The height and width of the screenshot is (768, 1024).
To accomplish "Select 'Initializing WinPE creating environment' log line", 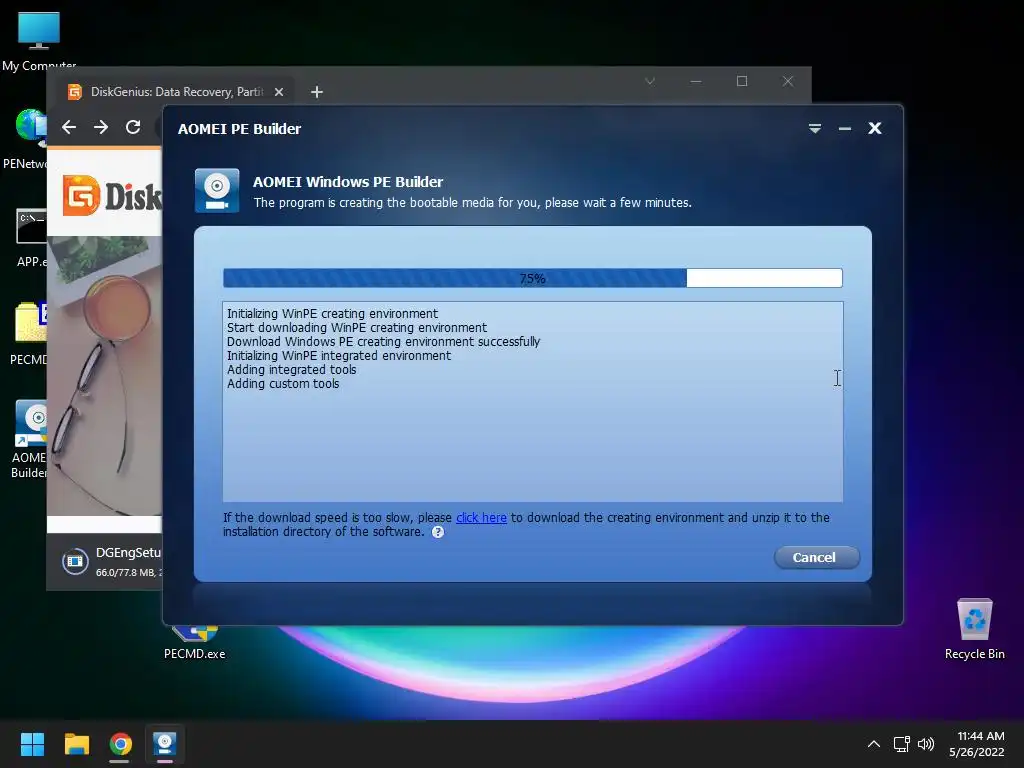I will pos(332,313).
